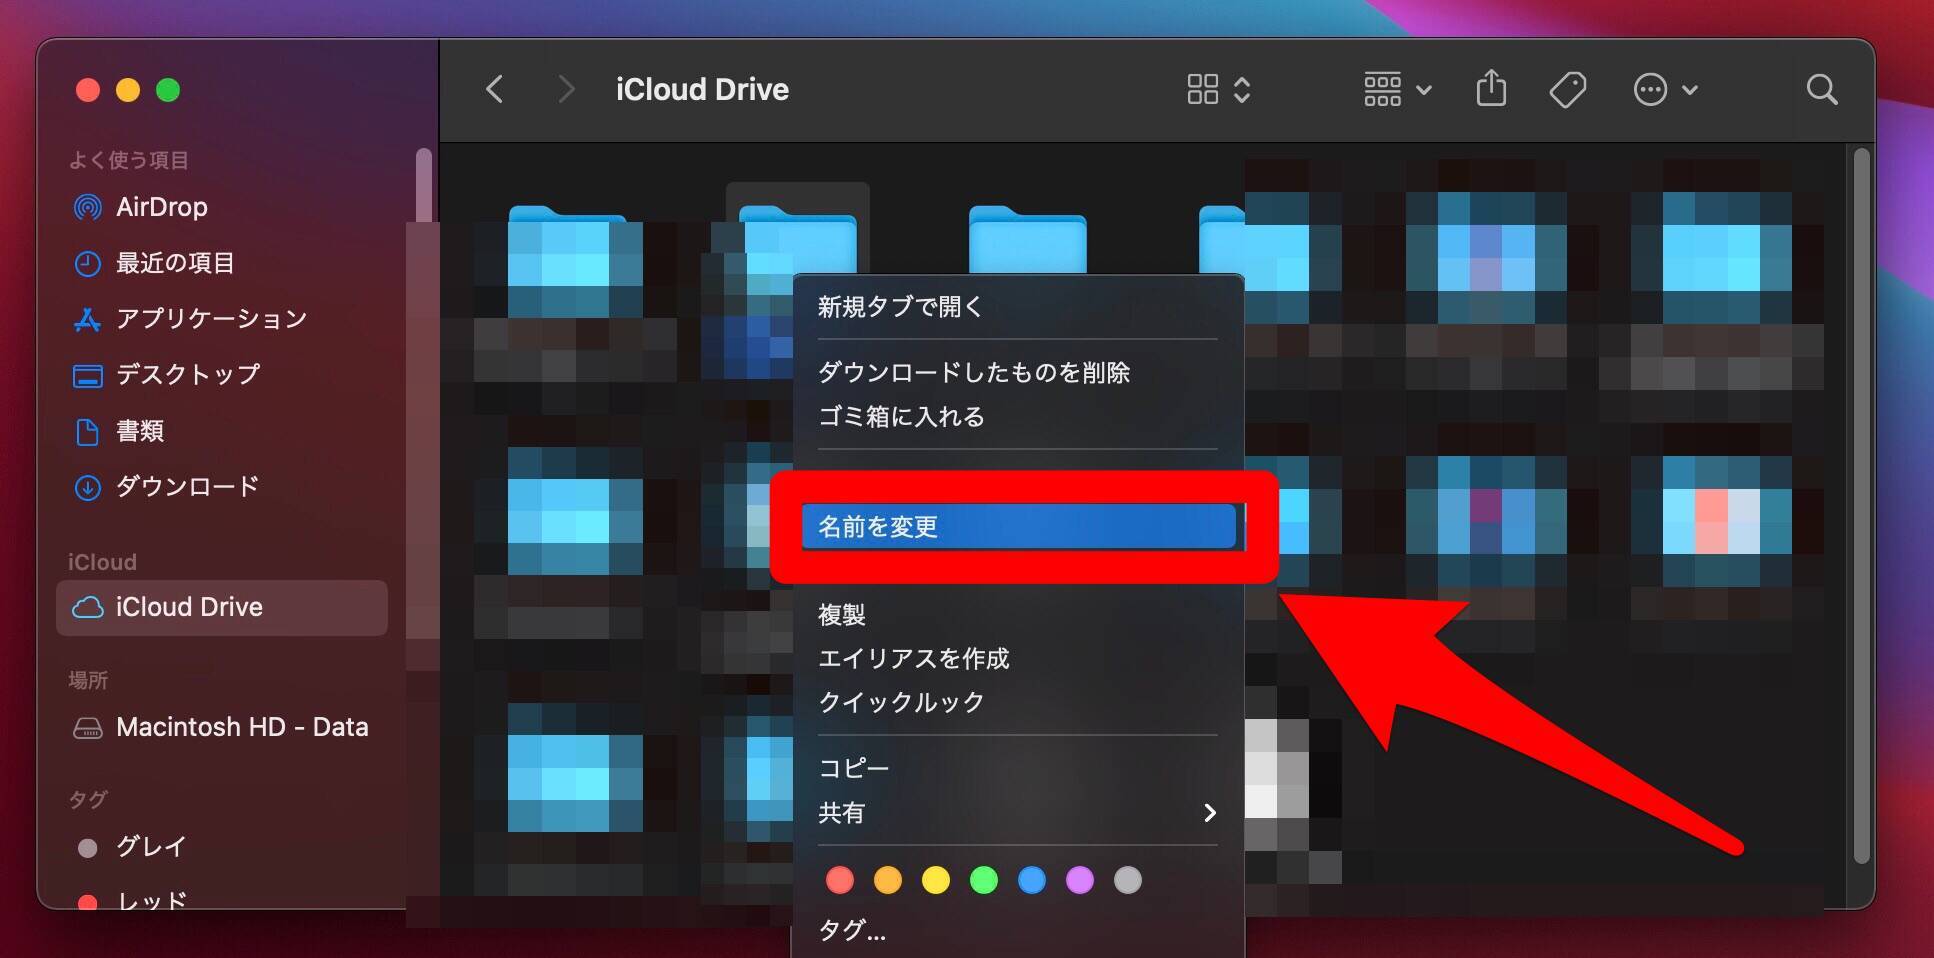The height and width of the screenshot is (958, 1934).
Task: Select iCloud Drive in the sidebar
Action: [x=222, y=607]
